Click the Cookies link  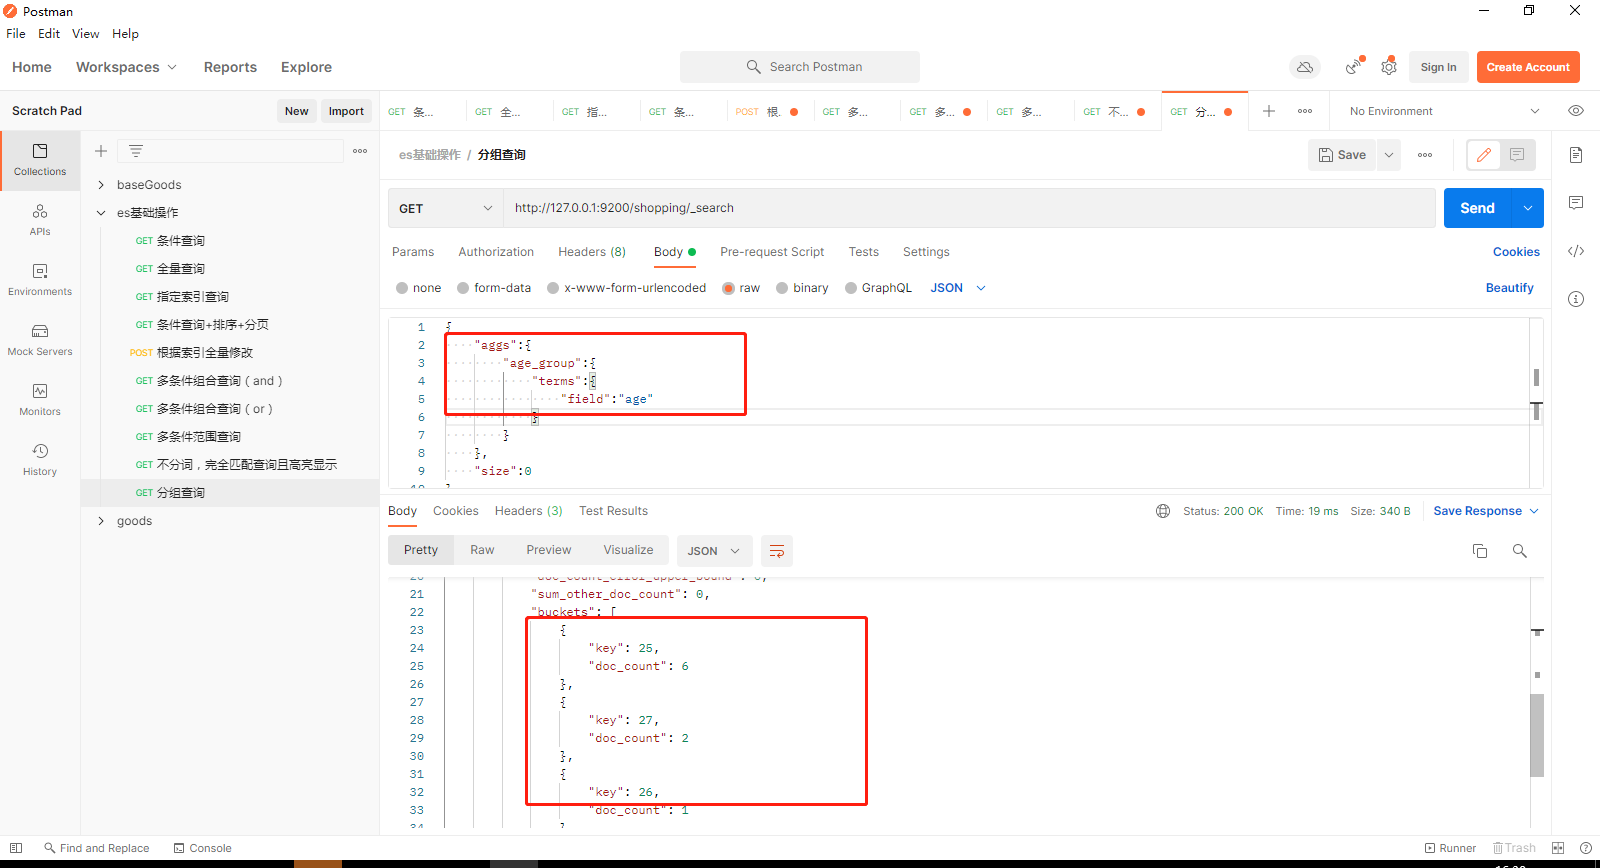[1516, 252]
